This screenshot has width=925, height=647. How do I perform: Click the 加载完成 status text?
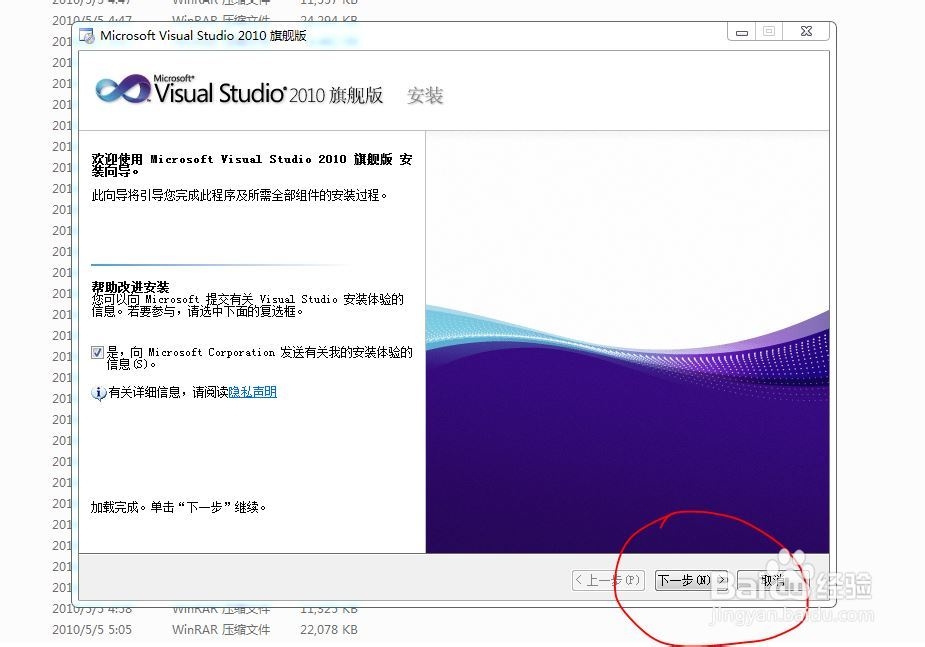tap(178, 507)
